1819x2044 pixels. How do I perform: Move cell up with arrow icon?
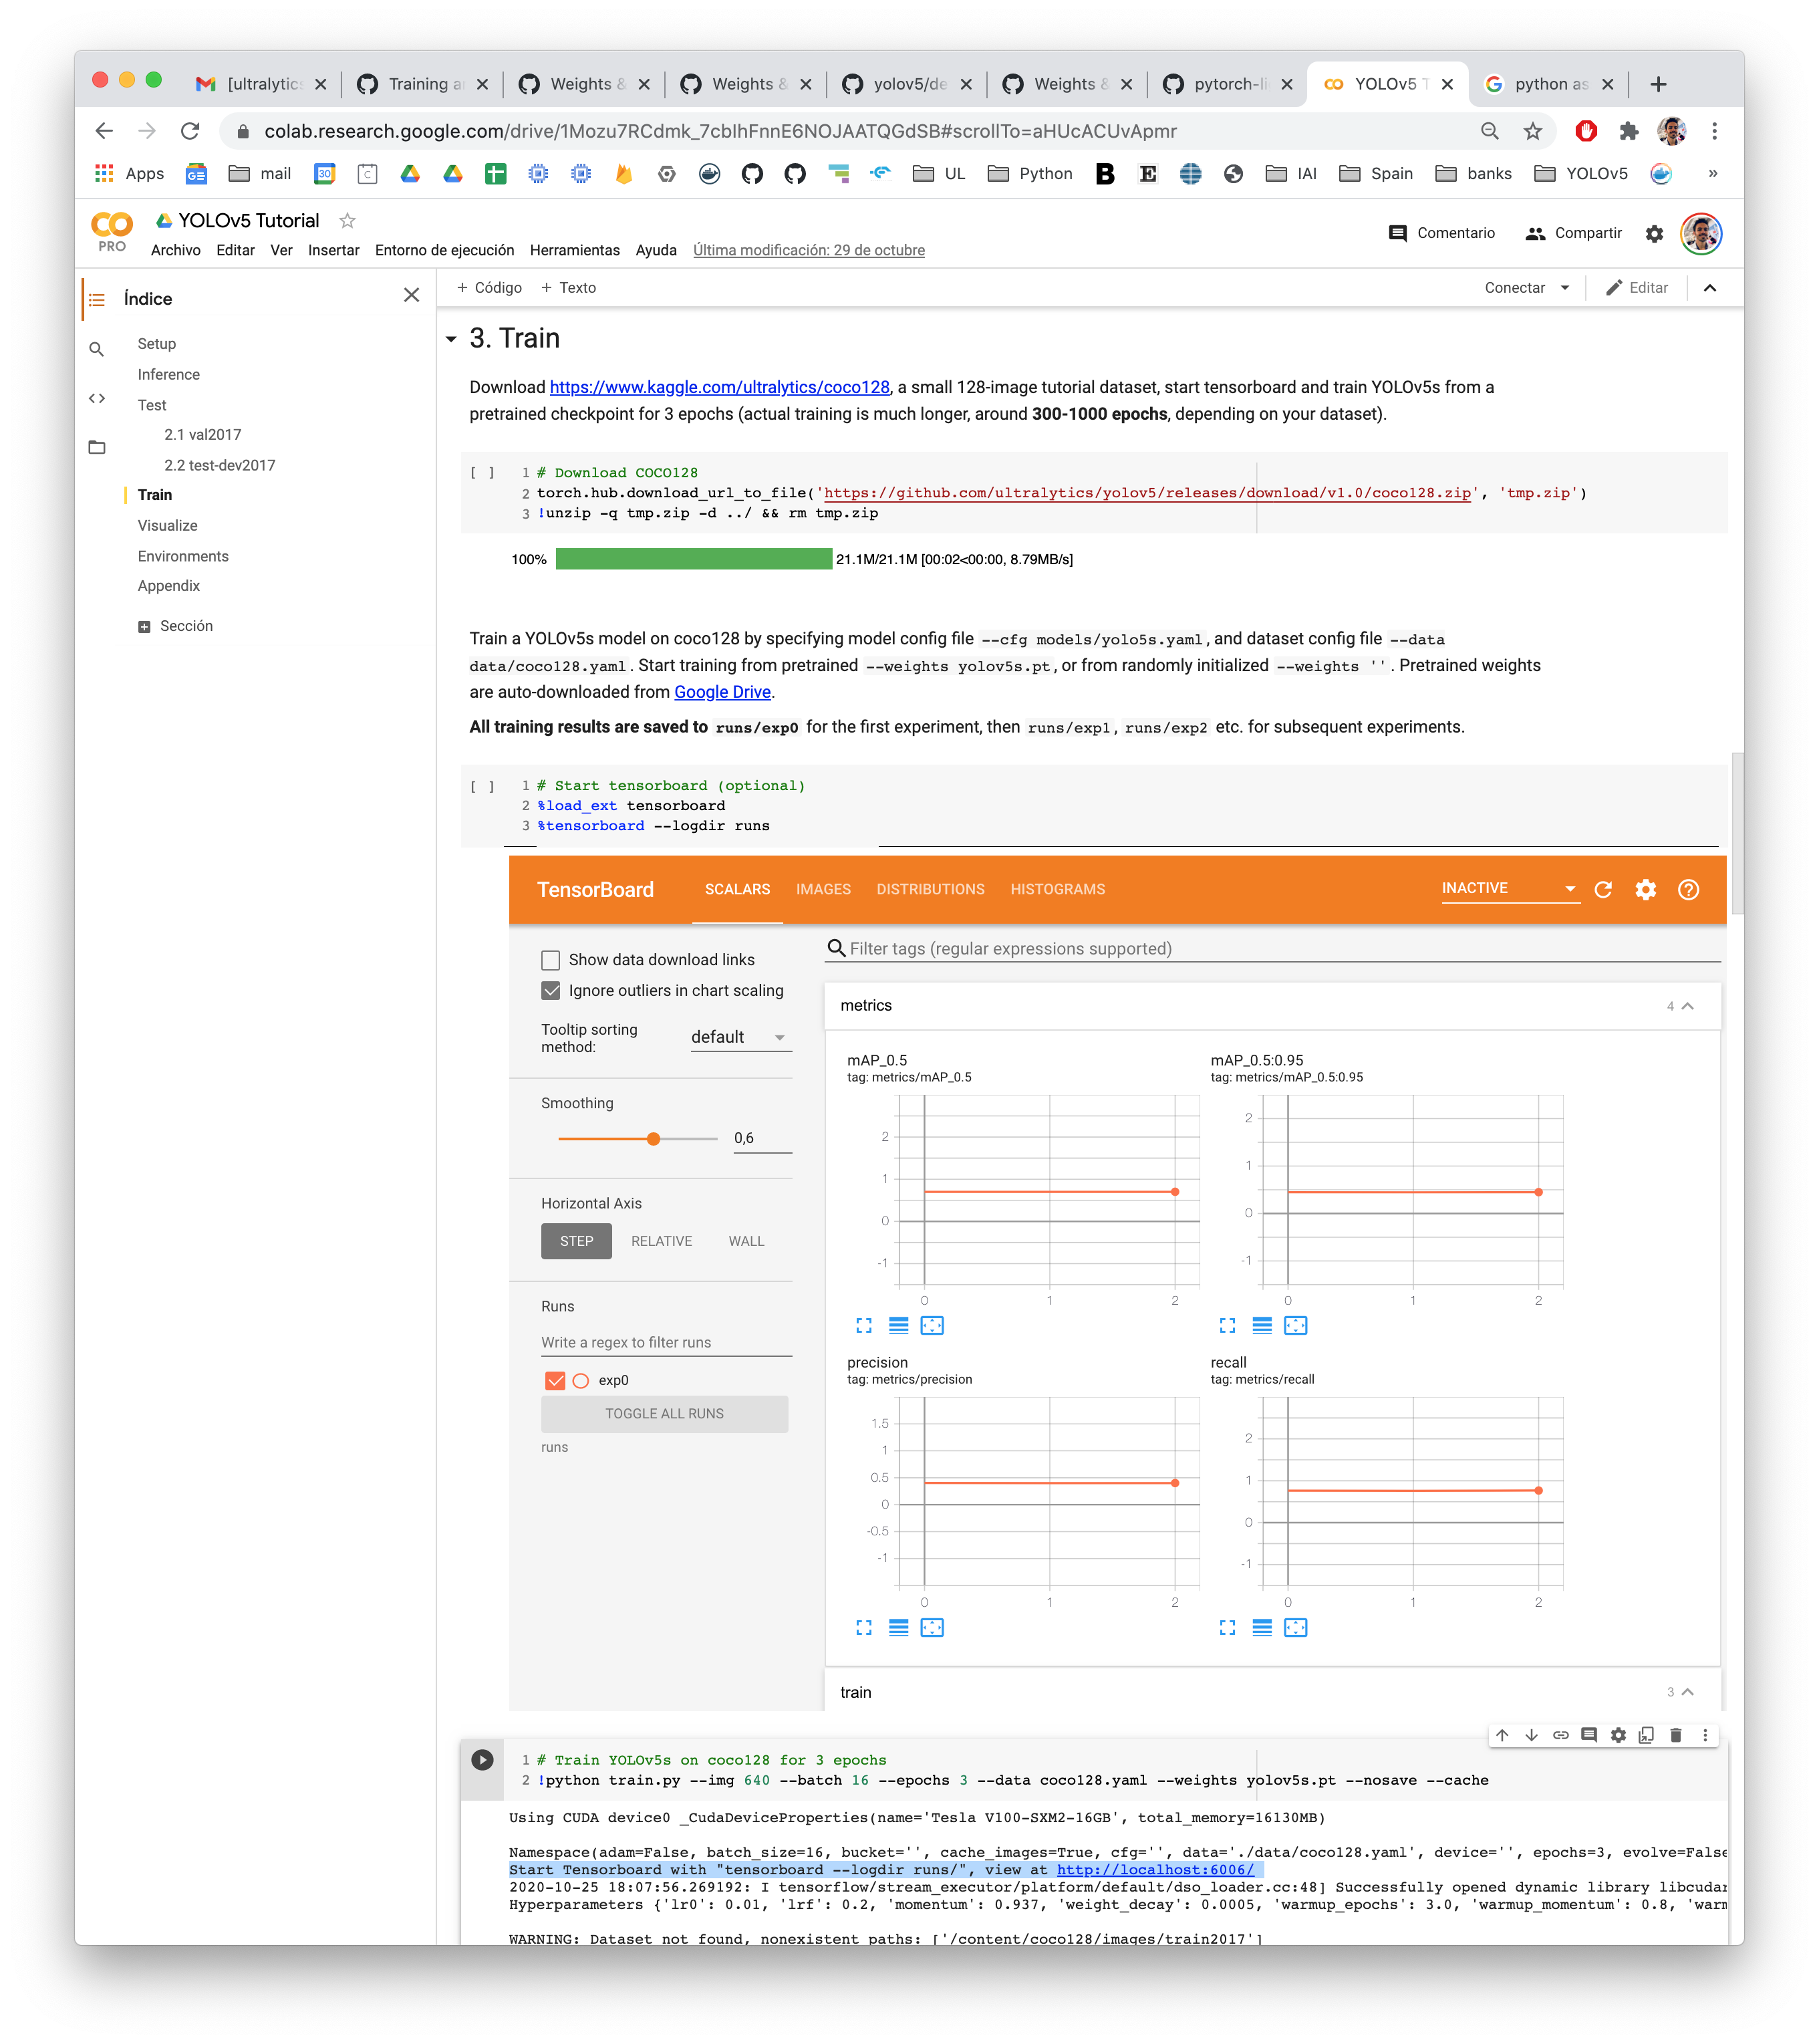[1502, 1735]
